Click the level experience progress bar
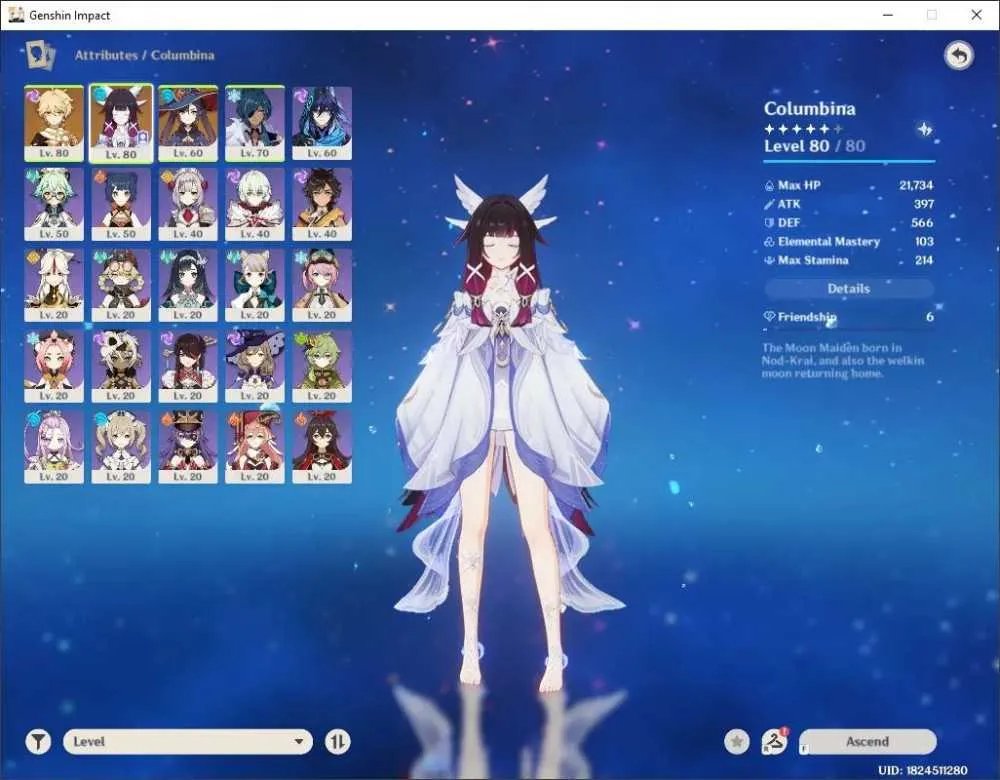This screenshot has height=780, width=1000. click(849, 161)
